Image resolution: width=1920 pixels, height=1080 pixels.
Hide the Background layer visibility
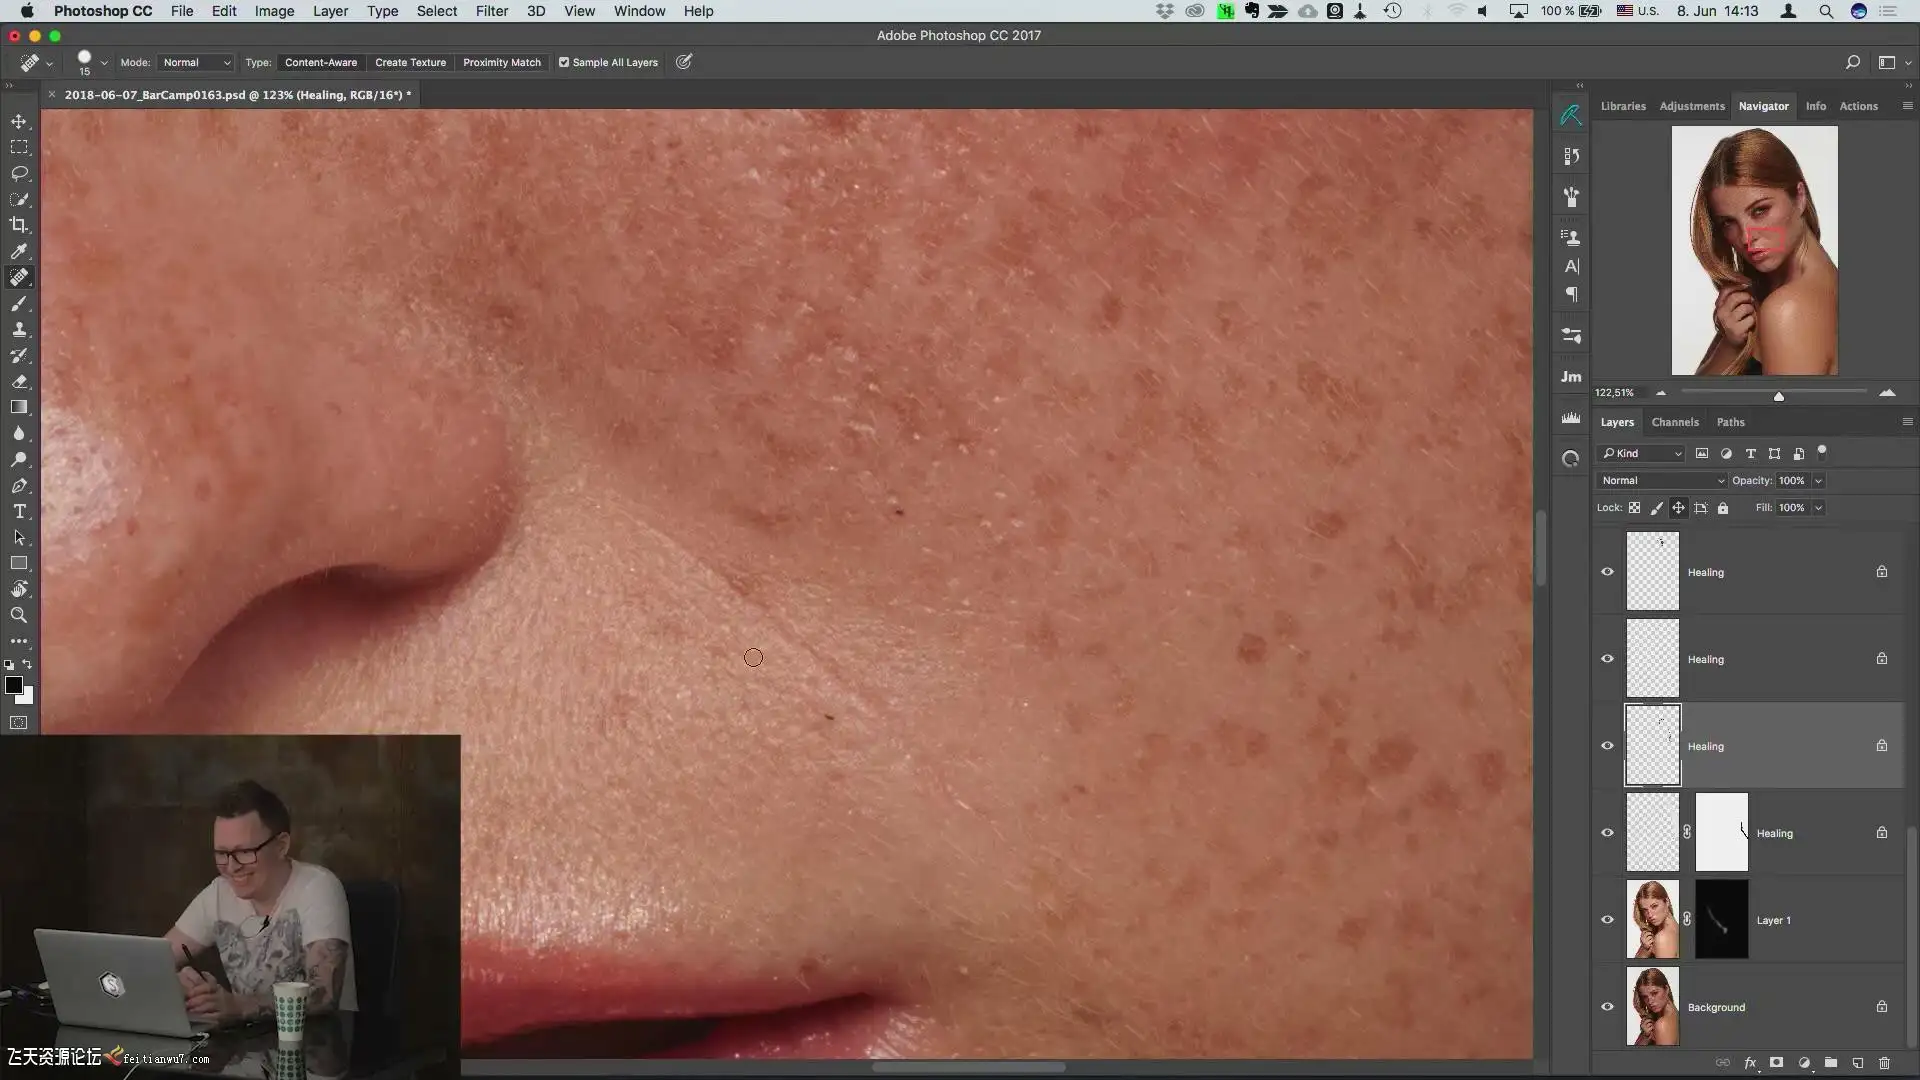pyautogui.click(x=1607, y=1007)
